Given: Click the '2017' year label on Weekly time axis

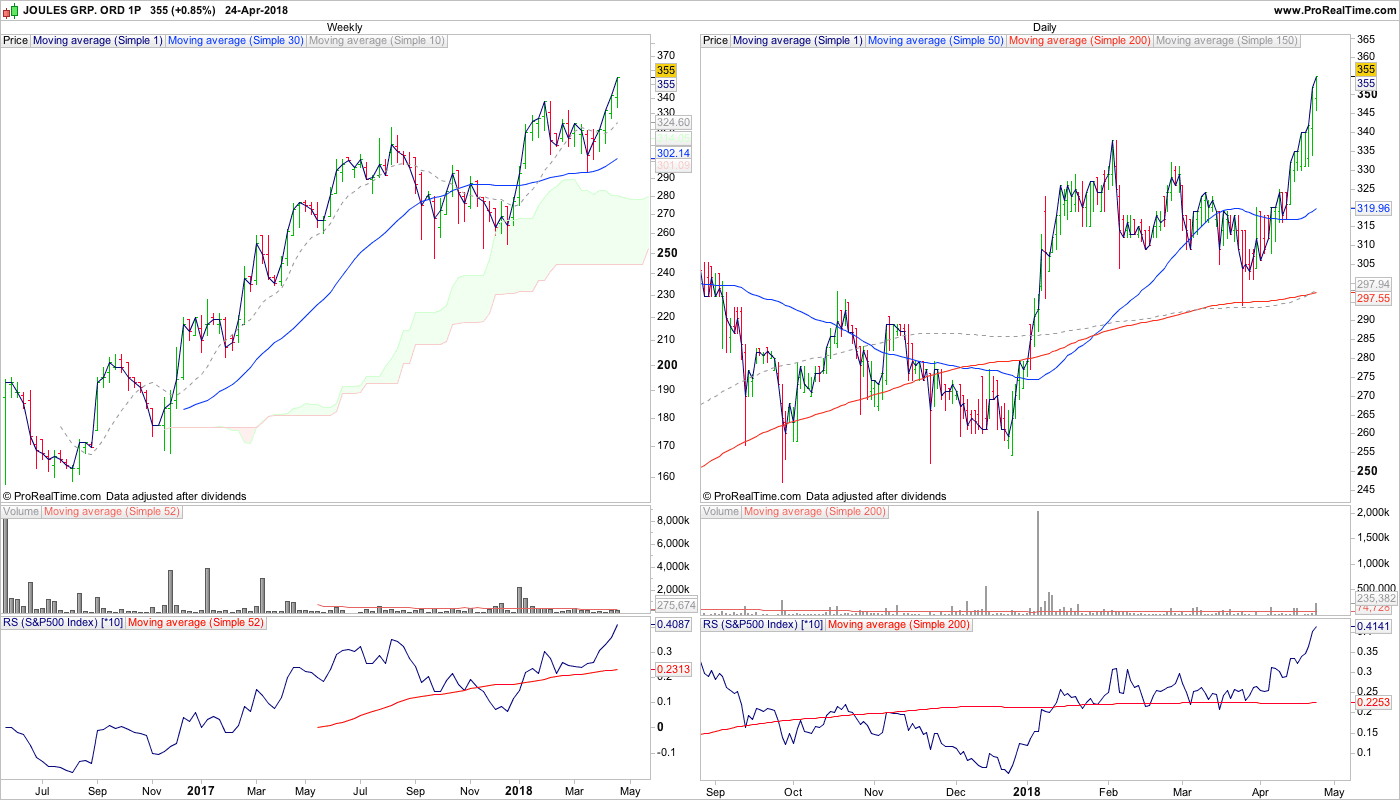Looking at the screenshot, I should click(201, 790).
